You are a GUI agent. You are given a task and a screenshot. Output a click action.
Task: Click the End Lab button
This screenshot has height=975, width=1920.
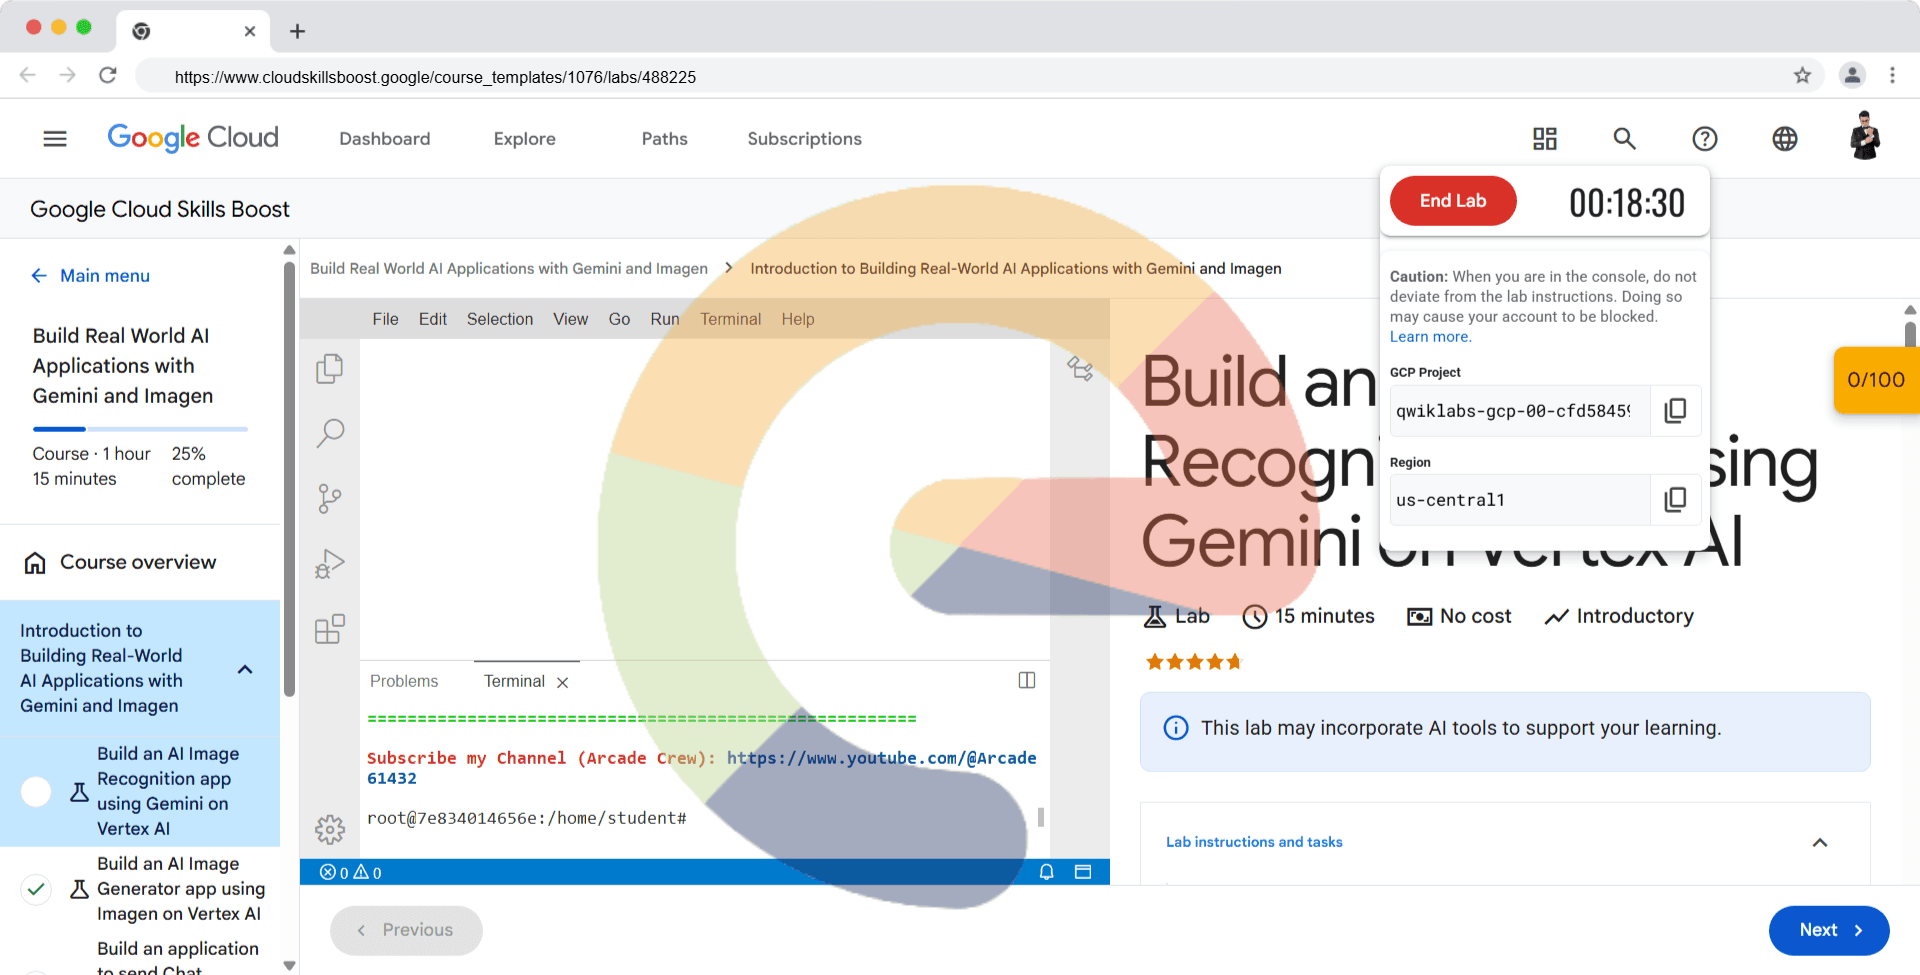click(1452, 201)
